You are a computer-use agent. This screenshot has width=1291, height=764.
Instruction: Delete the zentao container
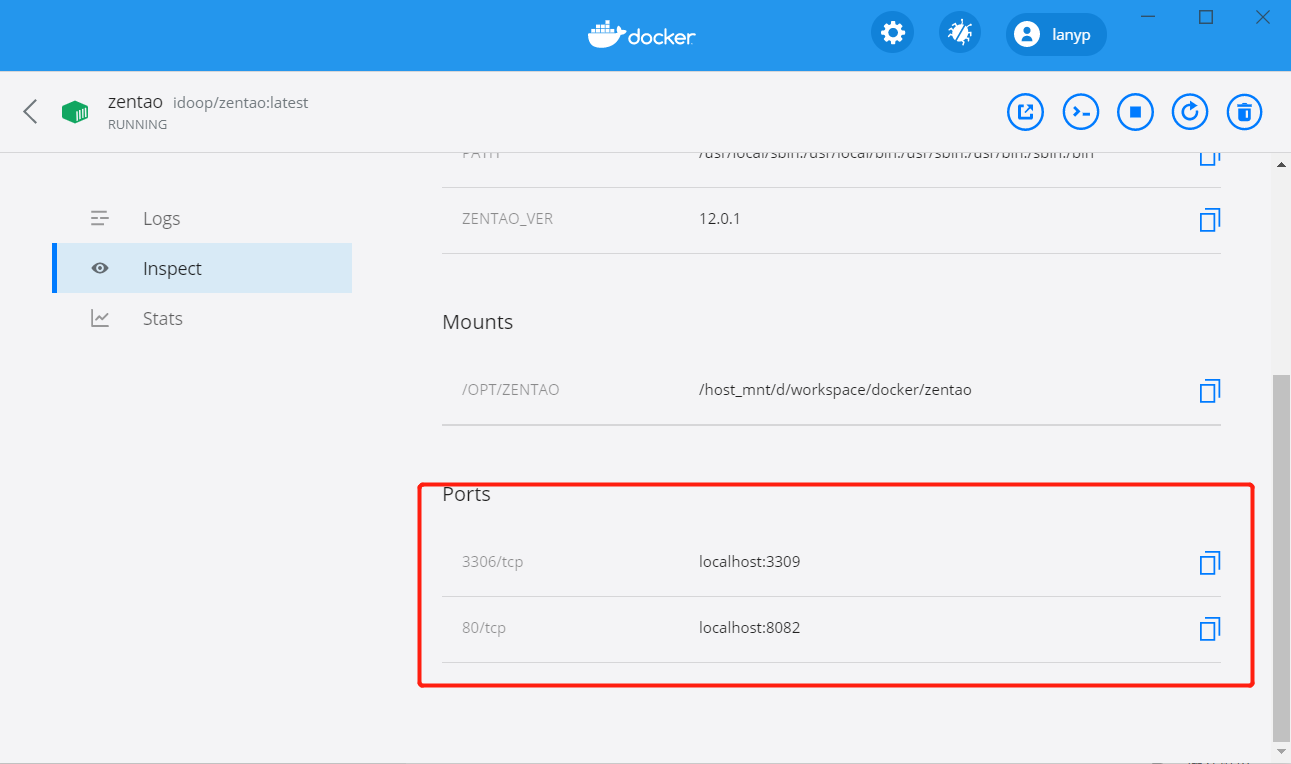coord(1244,112)
